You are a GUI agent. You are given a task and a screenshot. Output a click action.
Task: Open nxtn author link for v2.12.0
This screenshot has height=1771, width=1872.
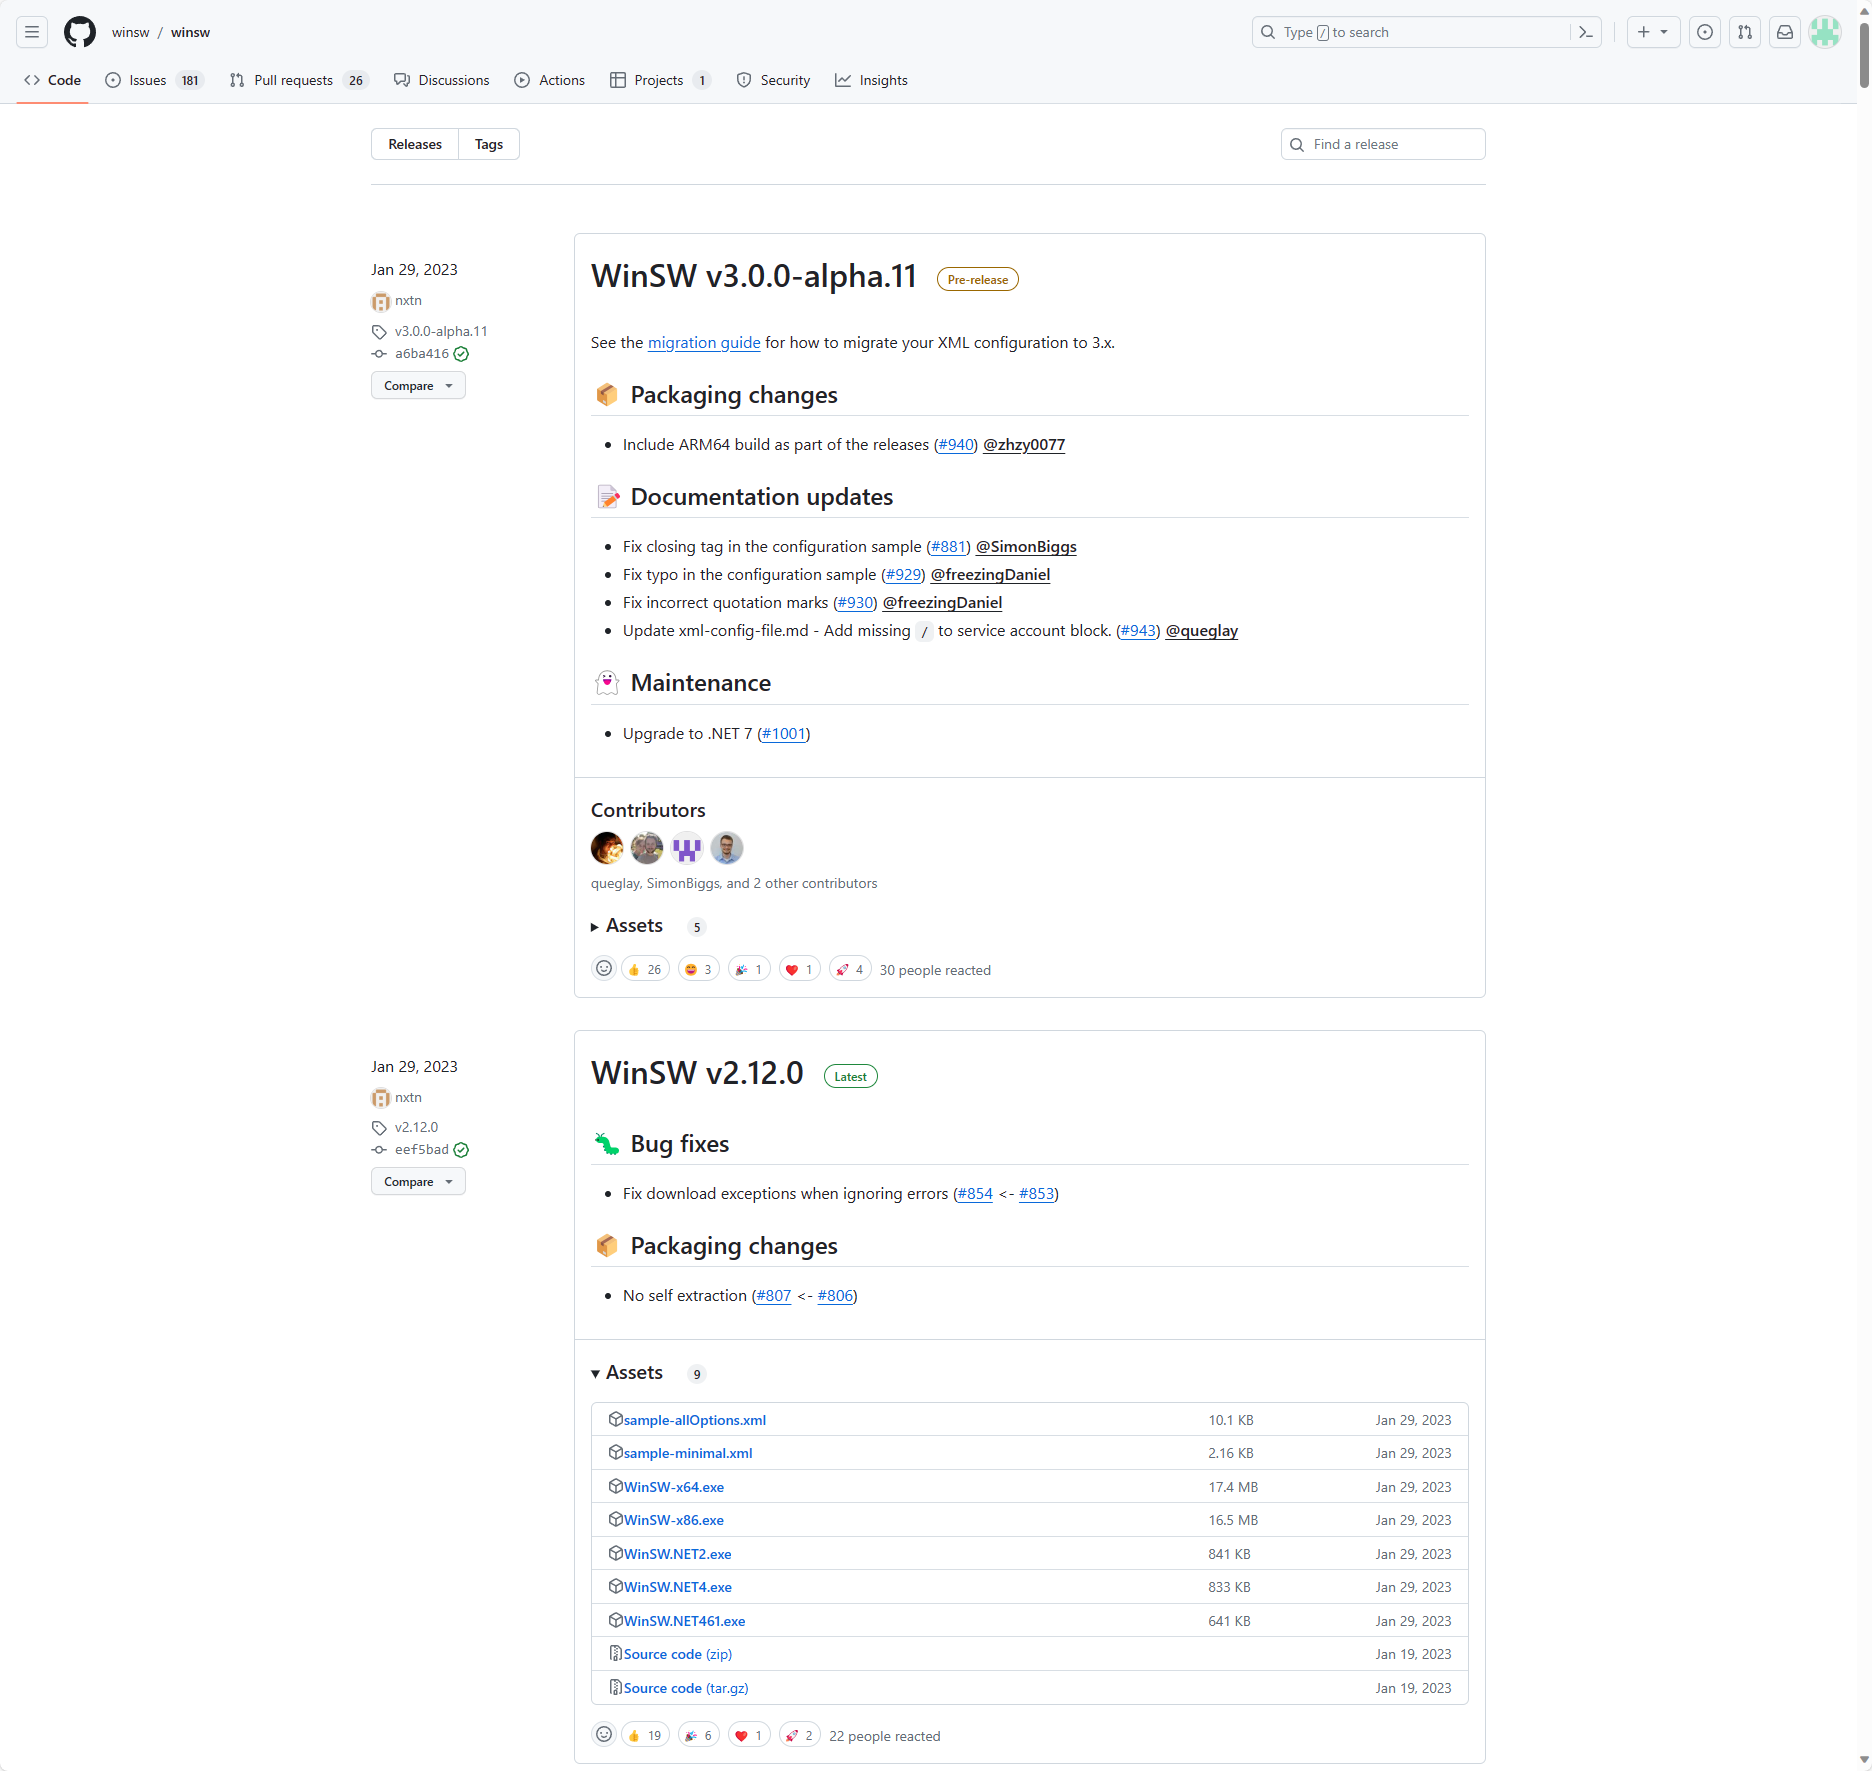point(408,1097)
